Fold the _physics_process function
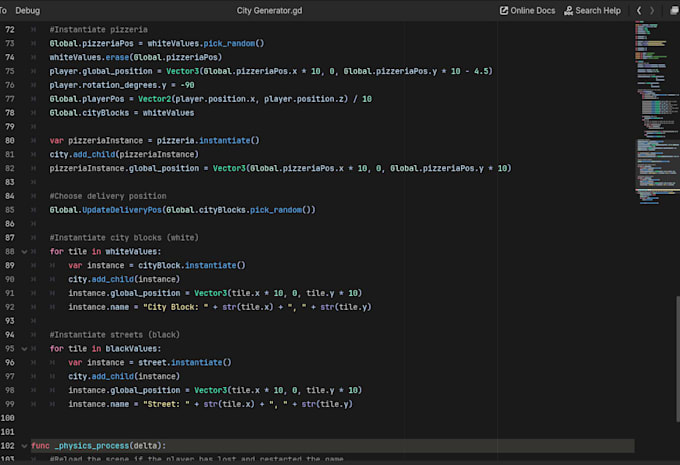The width and height of the screenshot is (680, 465). pyautogui.click(x=24, y=446)
